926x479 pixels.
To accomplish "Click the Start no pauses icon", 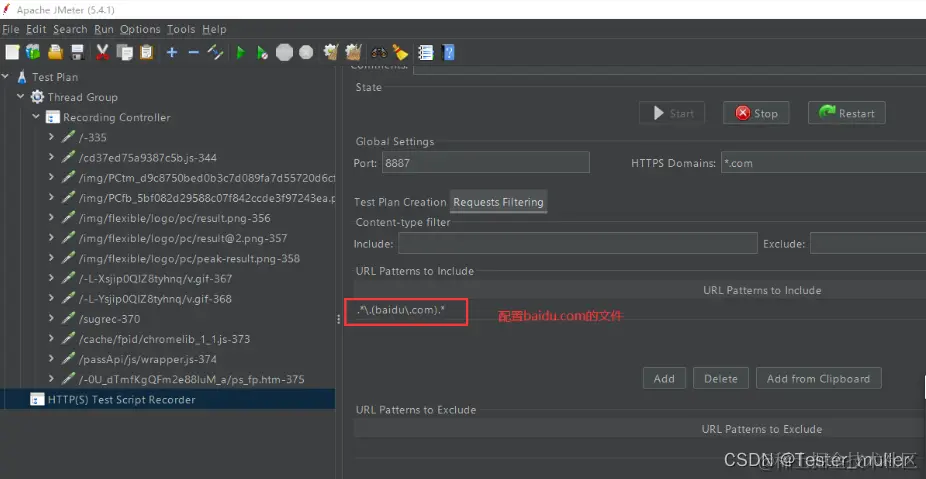I will click(262, 53).
